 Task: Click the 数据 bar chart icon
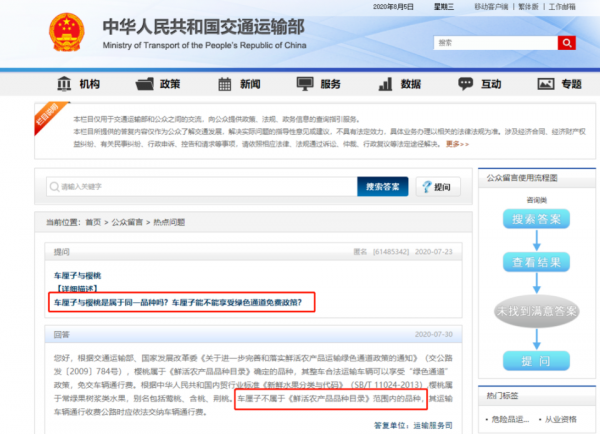point(385,84)
